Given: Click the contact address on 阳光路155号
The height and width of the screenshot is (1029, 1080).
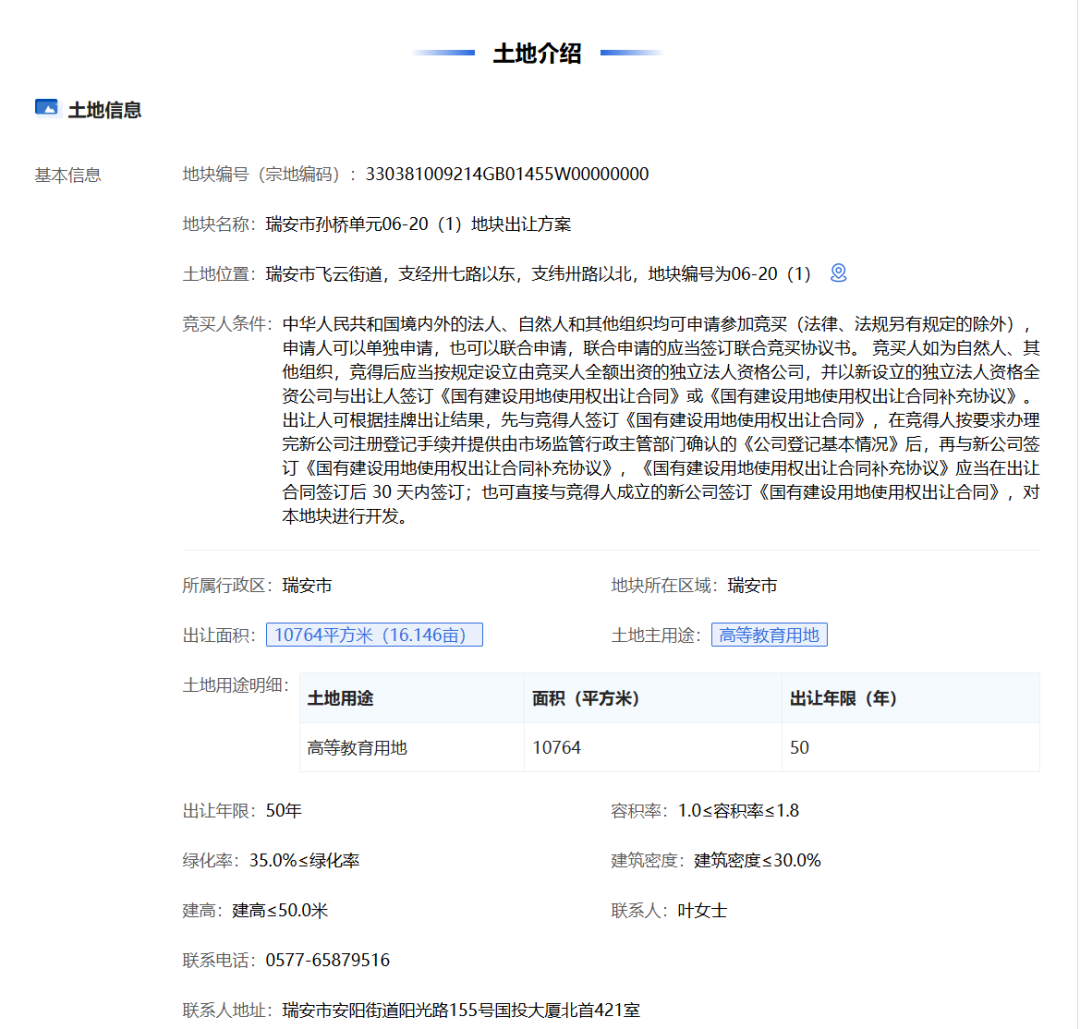Looking at the screenshot, I should pyautogui.click(x=461, y=1010).
